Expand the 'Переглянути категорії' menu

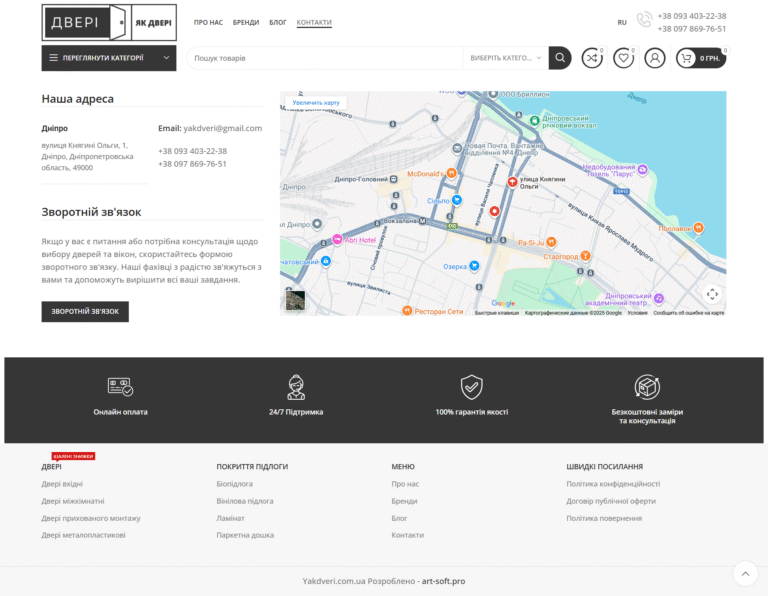[x=109, y=58]
